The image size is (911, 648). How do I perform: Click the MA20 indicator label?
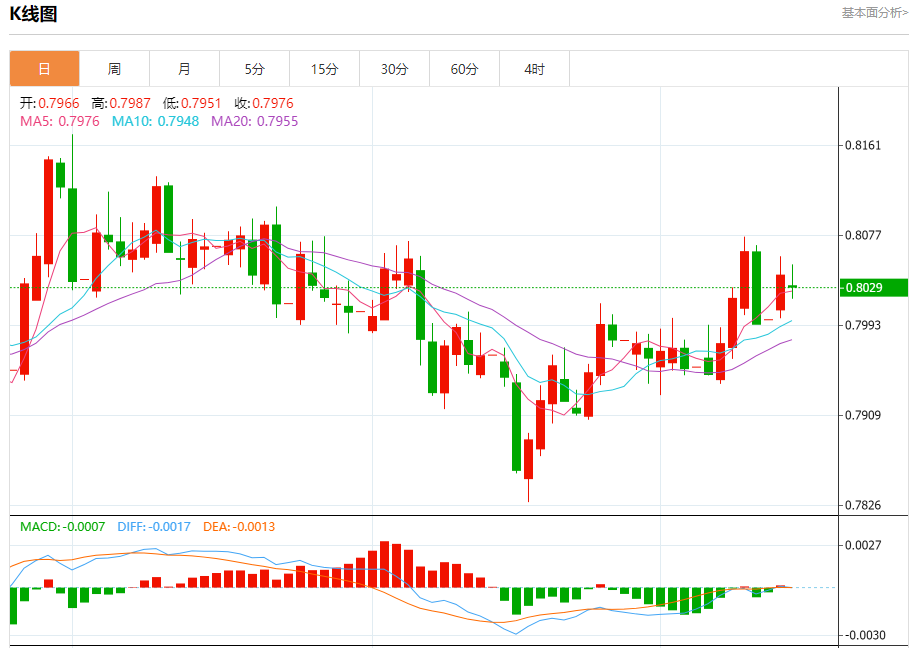point(254,121)
